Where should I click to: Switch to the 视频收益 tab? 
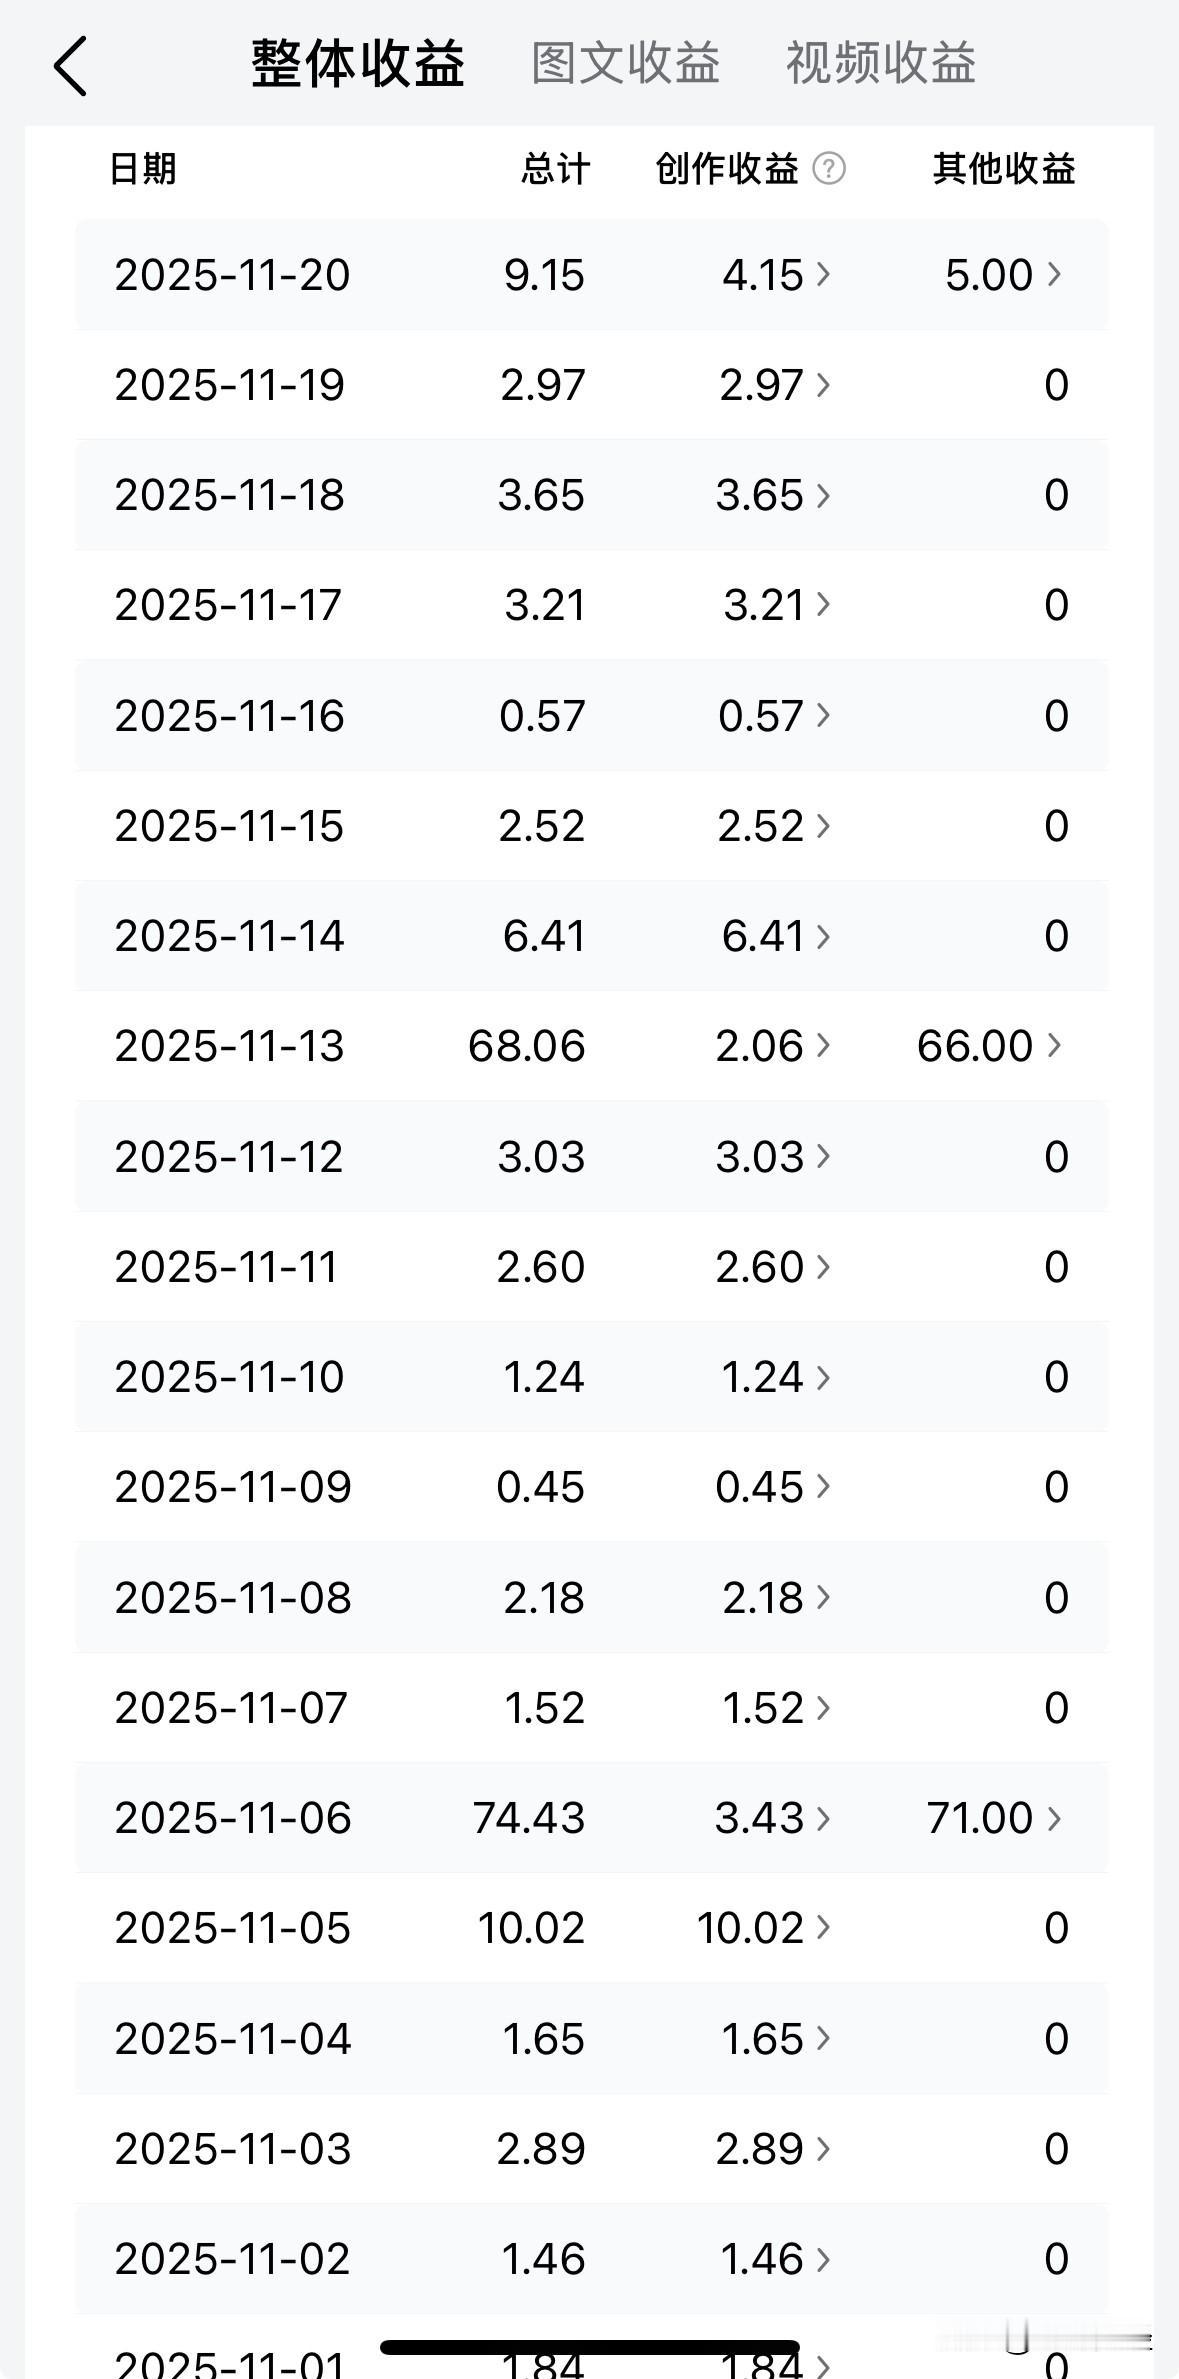pyautogui.click(x=880, y=63)
